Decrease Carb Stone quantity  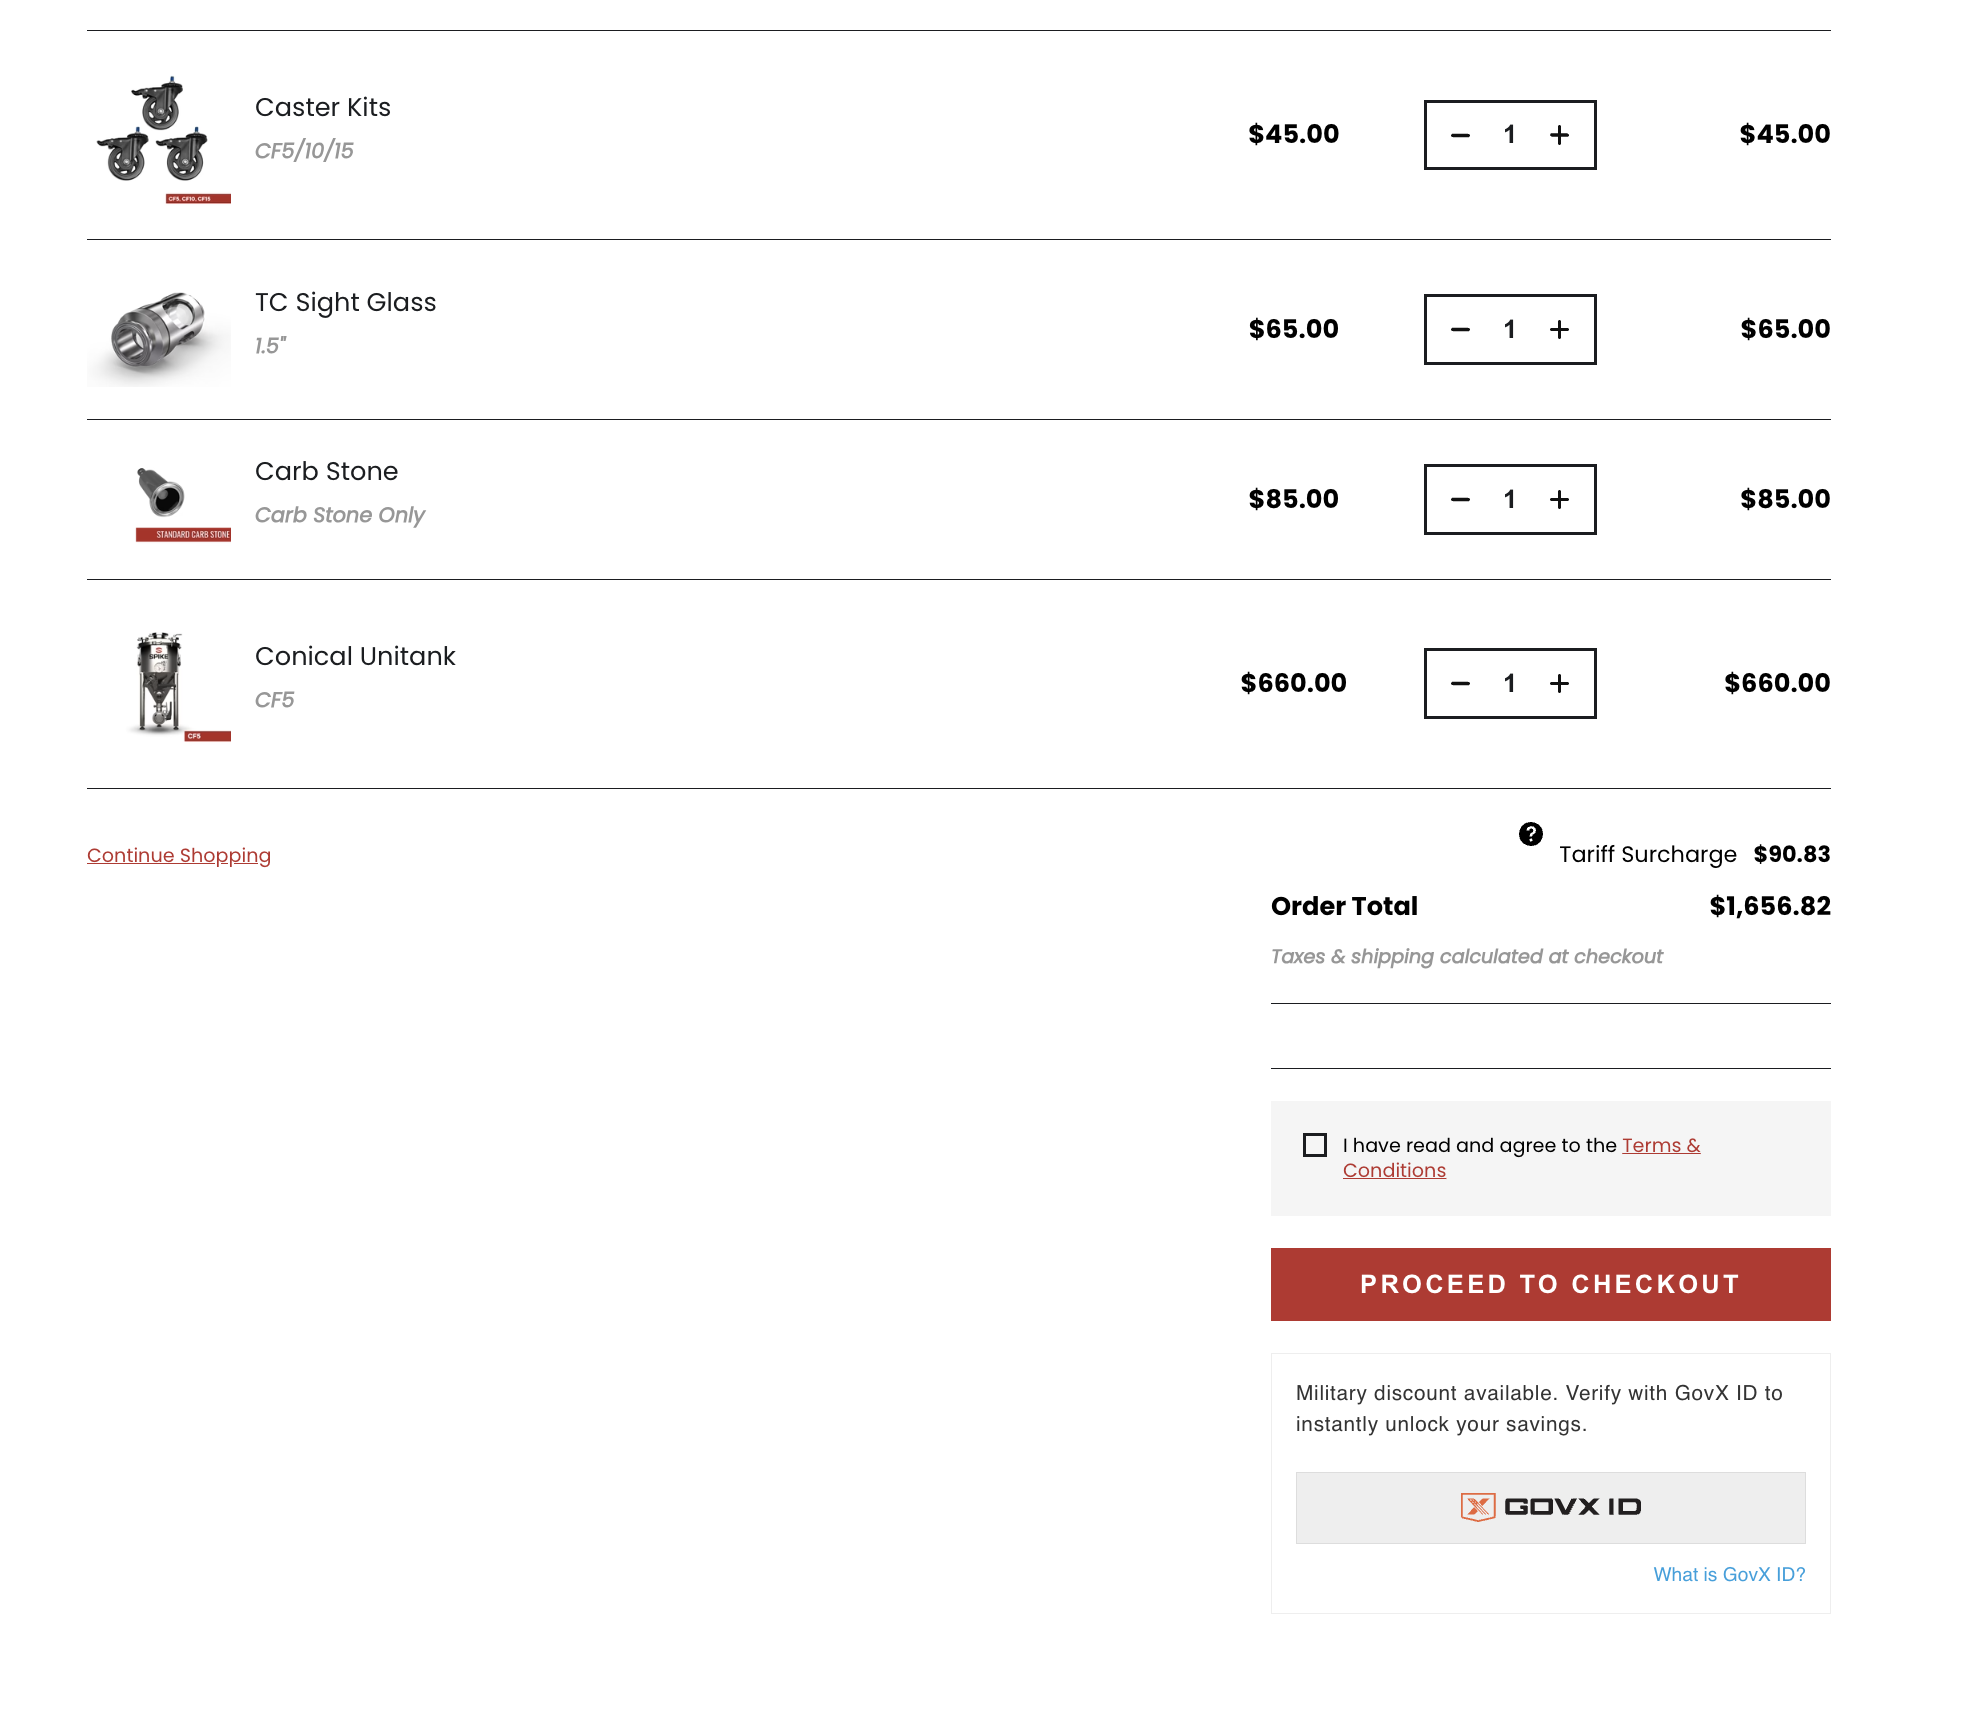coord(1460,499)
